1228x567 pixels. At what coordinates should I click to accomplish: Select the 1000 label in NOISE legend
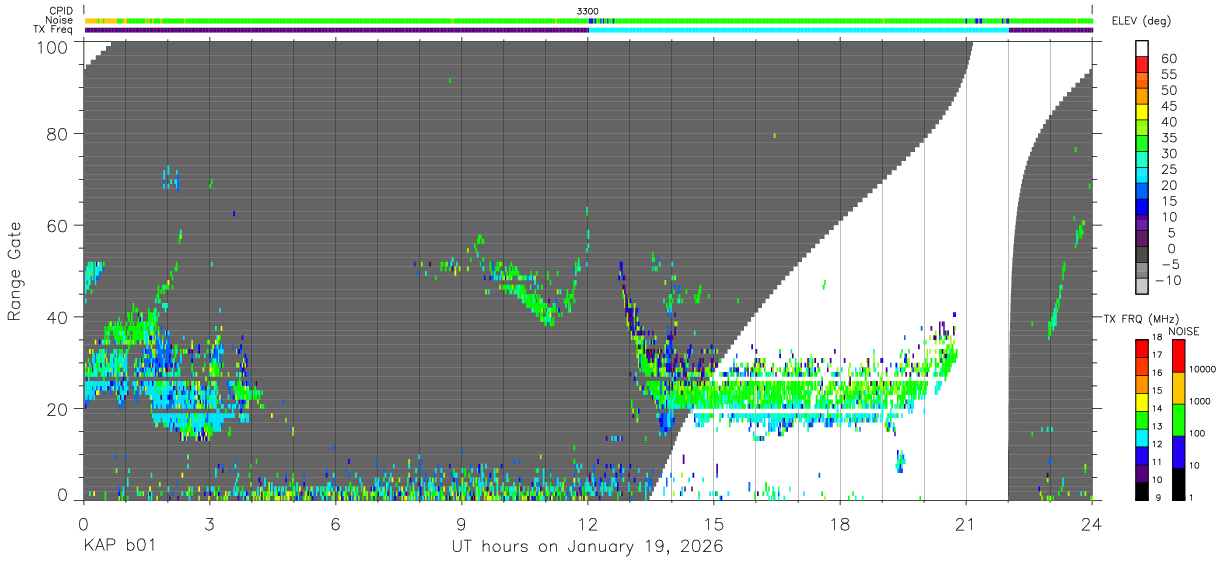pos(1198,401)
